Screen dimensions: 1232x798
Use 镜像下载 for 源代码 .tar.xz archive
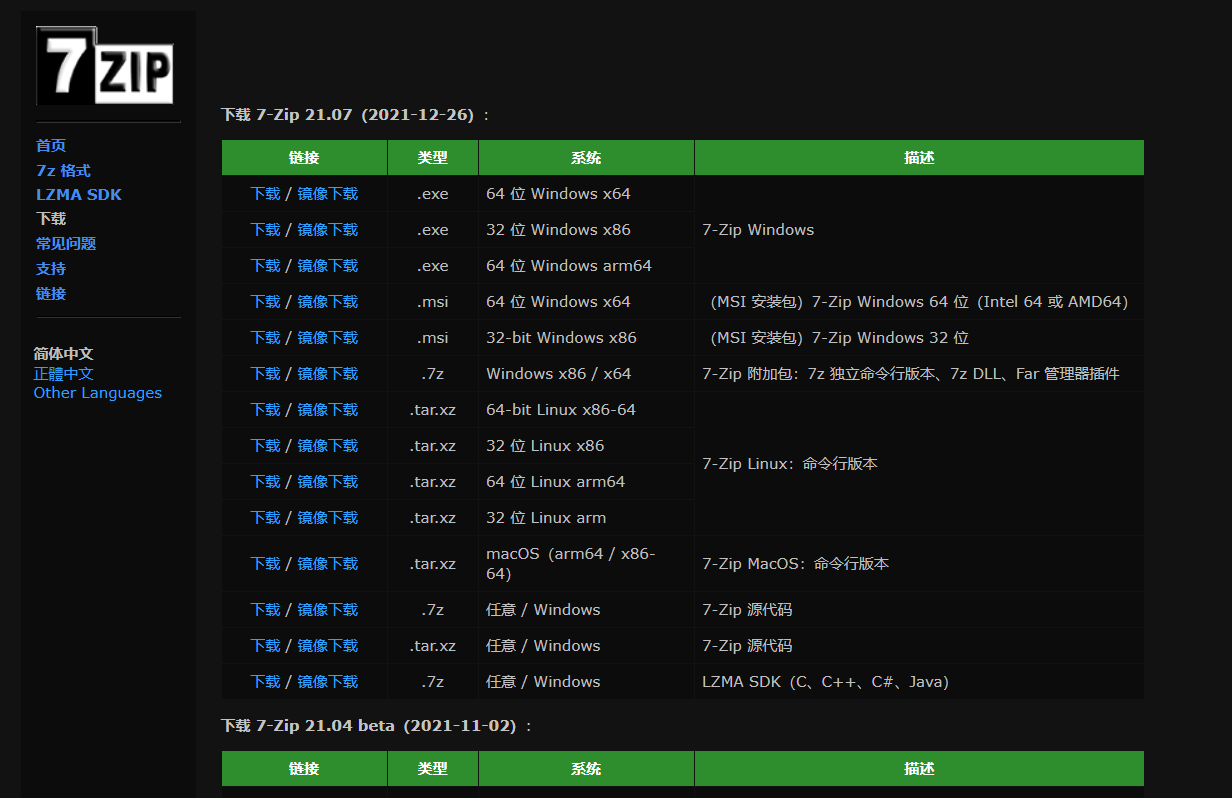coord(328,646)
